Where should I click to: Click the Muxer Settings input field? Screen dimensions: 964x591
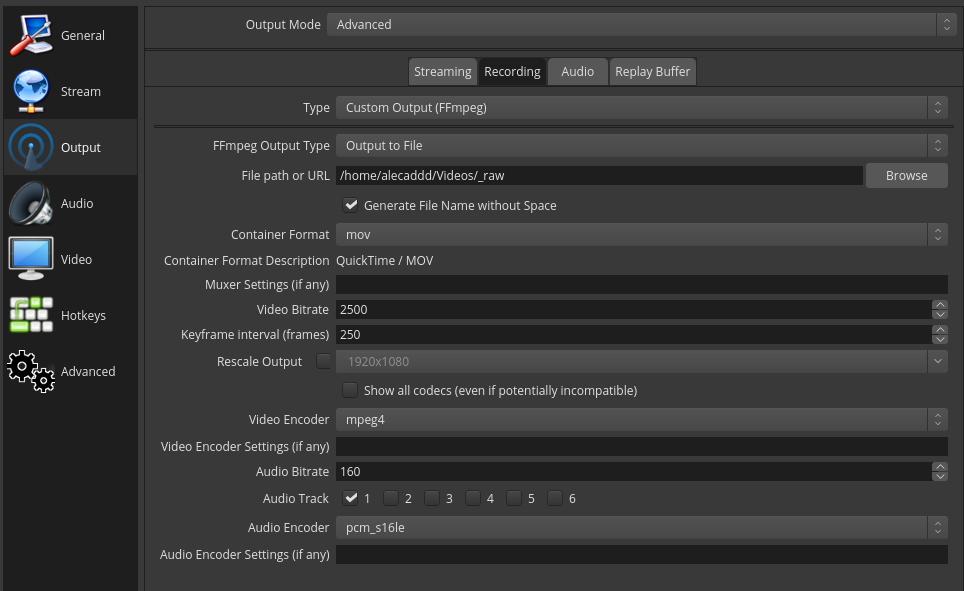coord(642,285)
